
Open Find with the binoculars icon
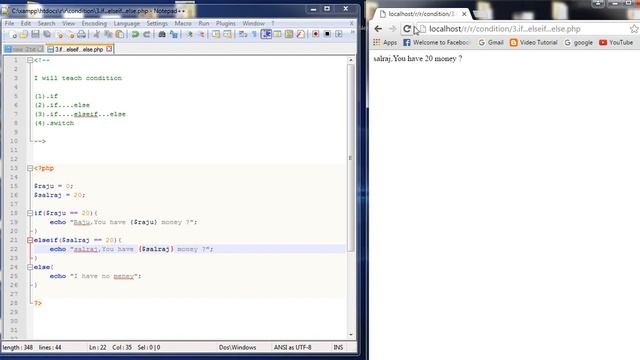[x=162, y=35]
